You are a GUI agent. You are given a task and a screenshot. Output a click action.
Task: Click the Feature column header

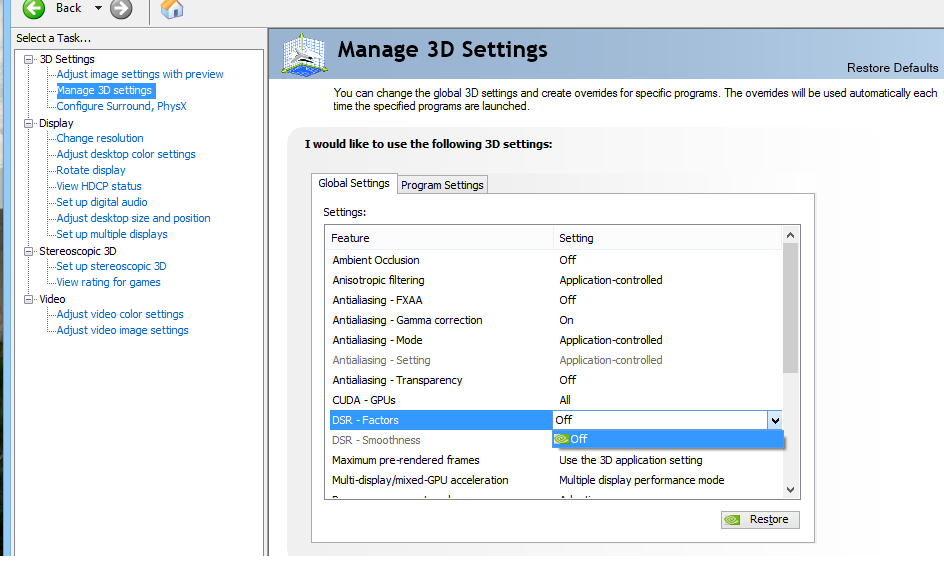[439, 238]
